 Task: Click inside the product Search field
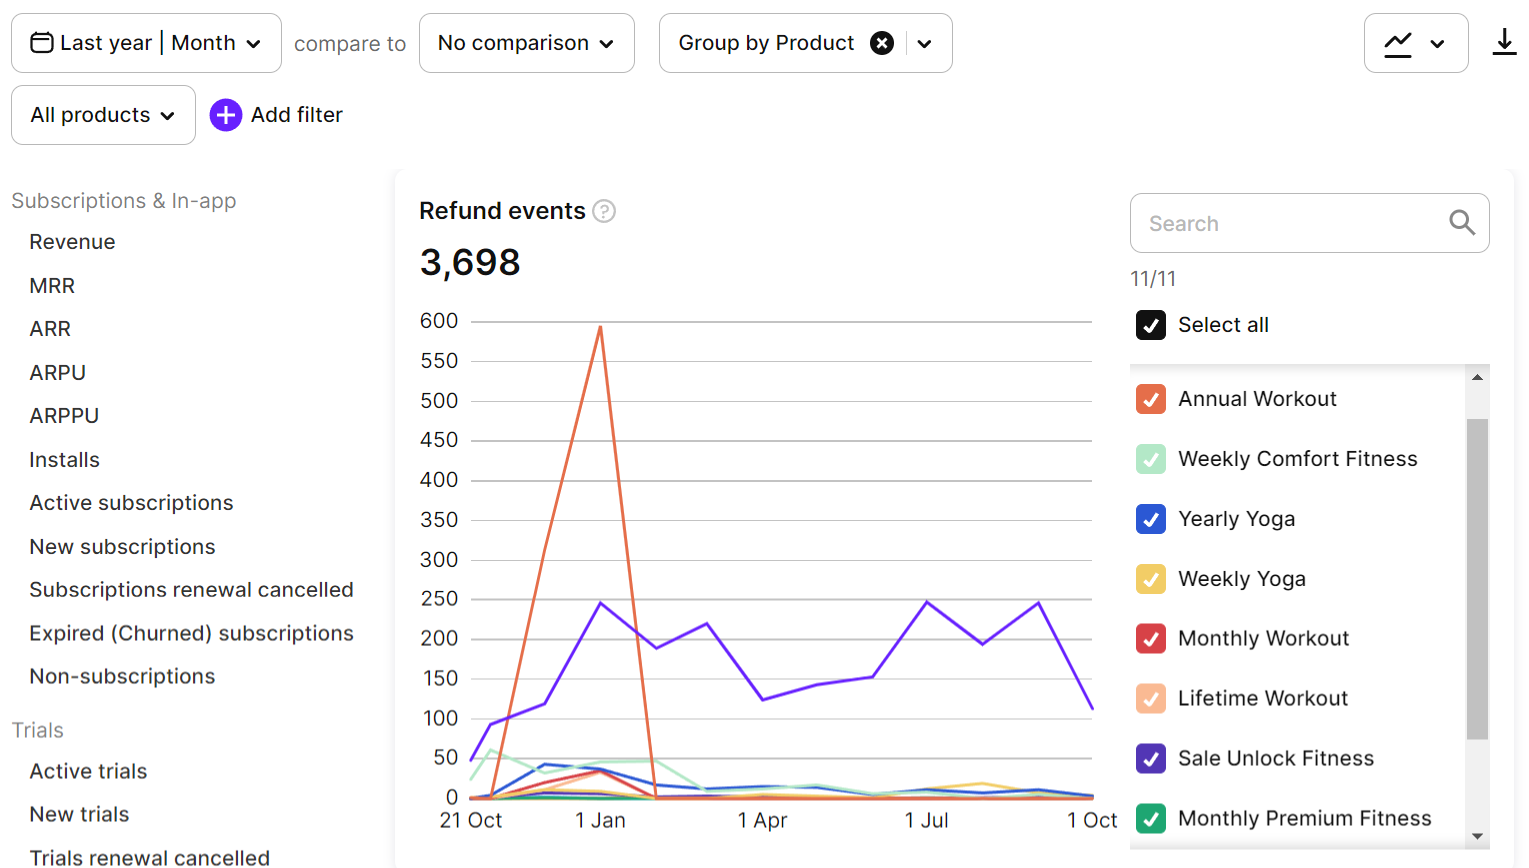pos(1290,222)
